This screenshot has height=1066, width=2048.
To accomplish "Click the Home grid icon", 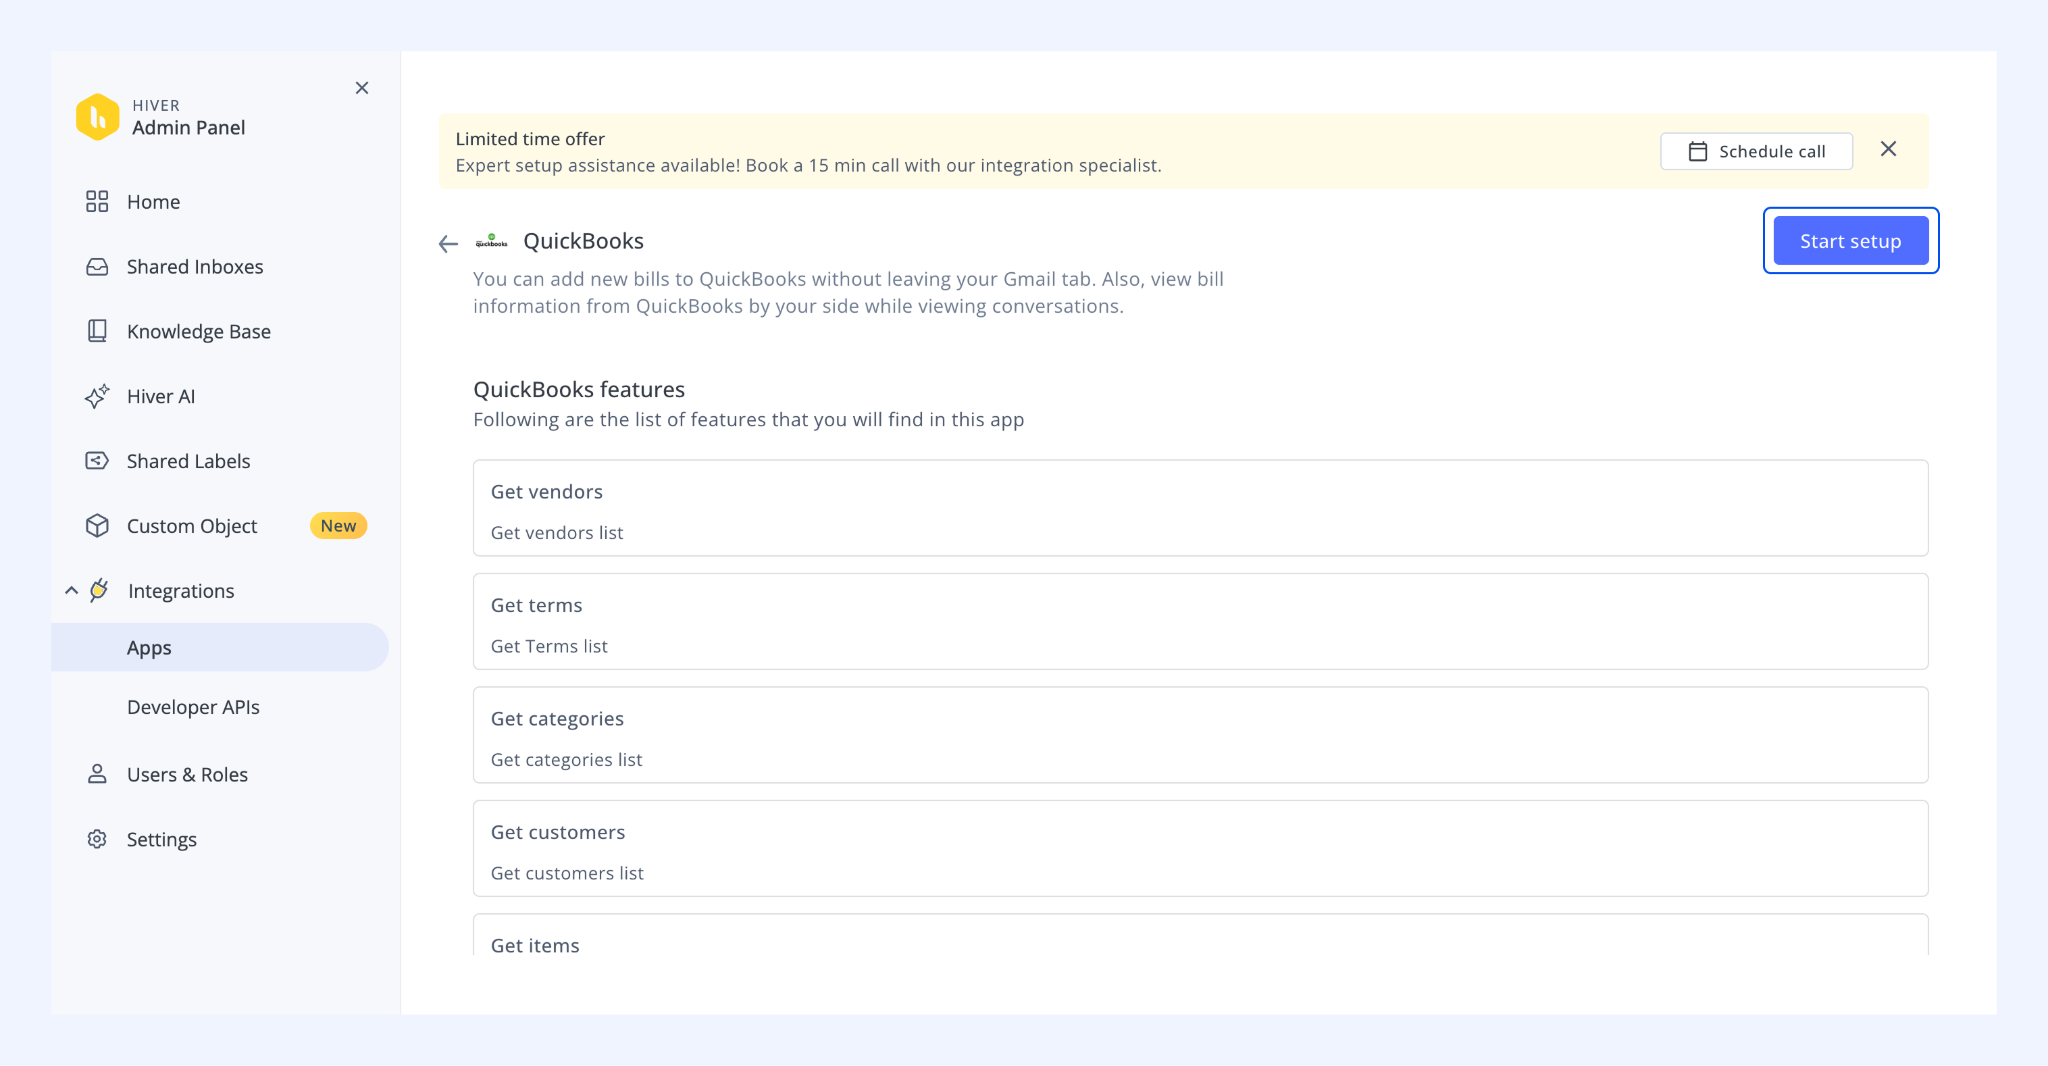I will (x=97, y=202).
